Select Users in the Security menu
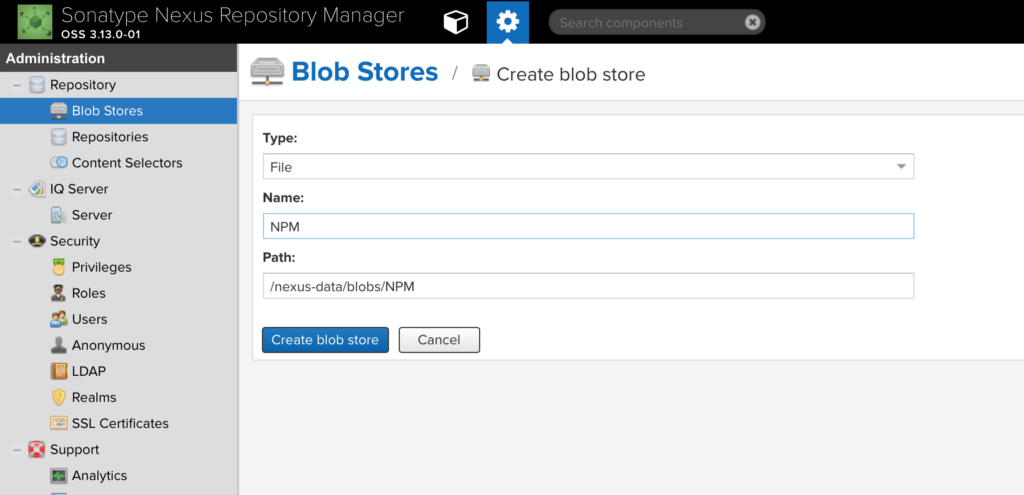Screen dimensions: 1024x495 coord(89,319)
